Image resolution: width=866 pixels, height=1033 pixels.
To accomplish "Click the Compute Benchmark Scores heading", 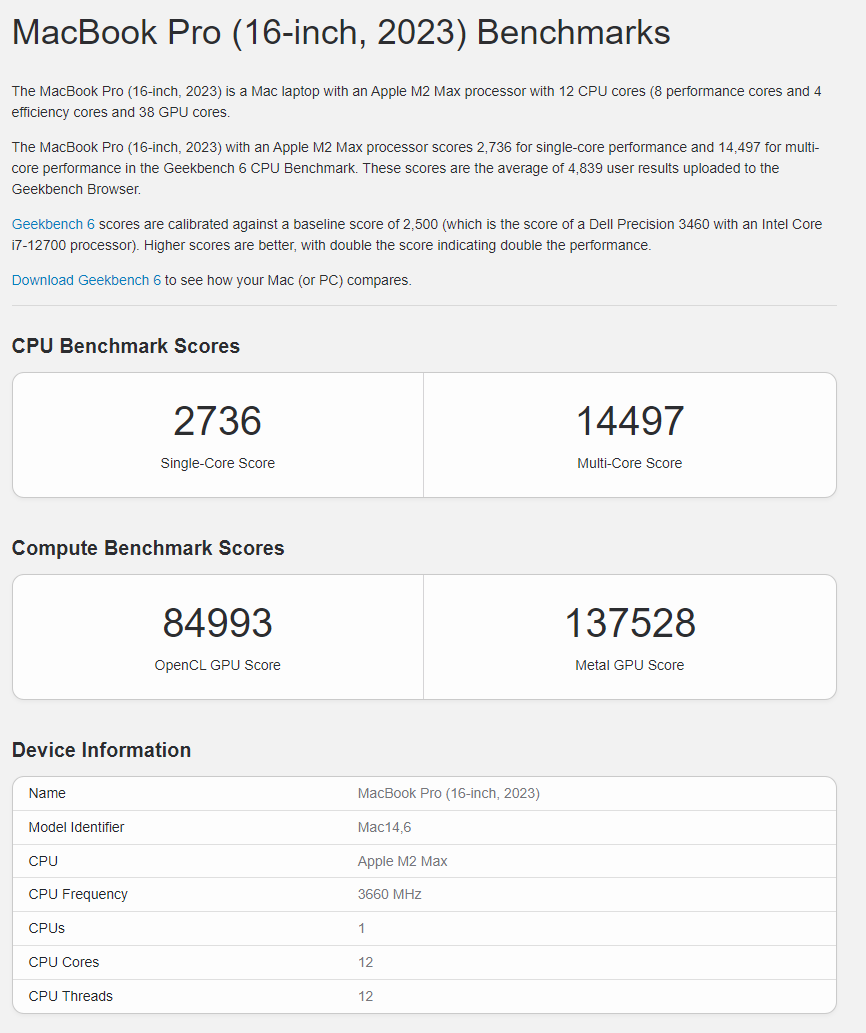I will pos(148,548).
